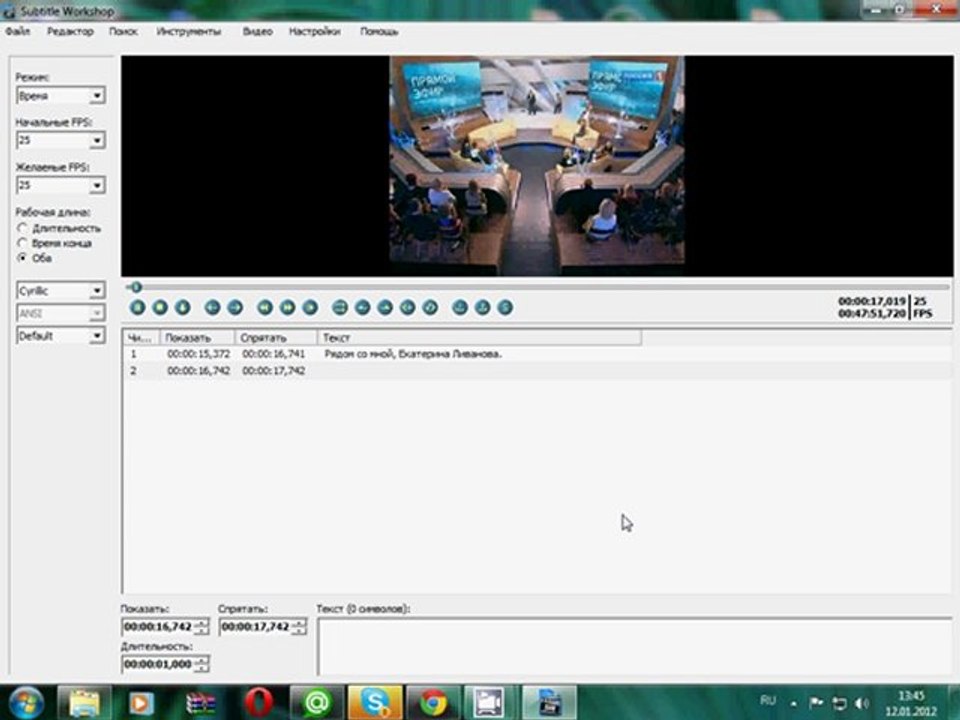960x720 pixels.
Task: Click the Длительность field 00:00:01,000
Action: [x=158, y=664]
